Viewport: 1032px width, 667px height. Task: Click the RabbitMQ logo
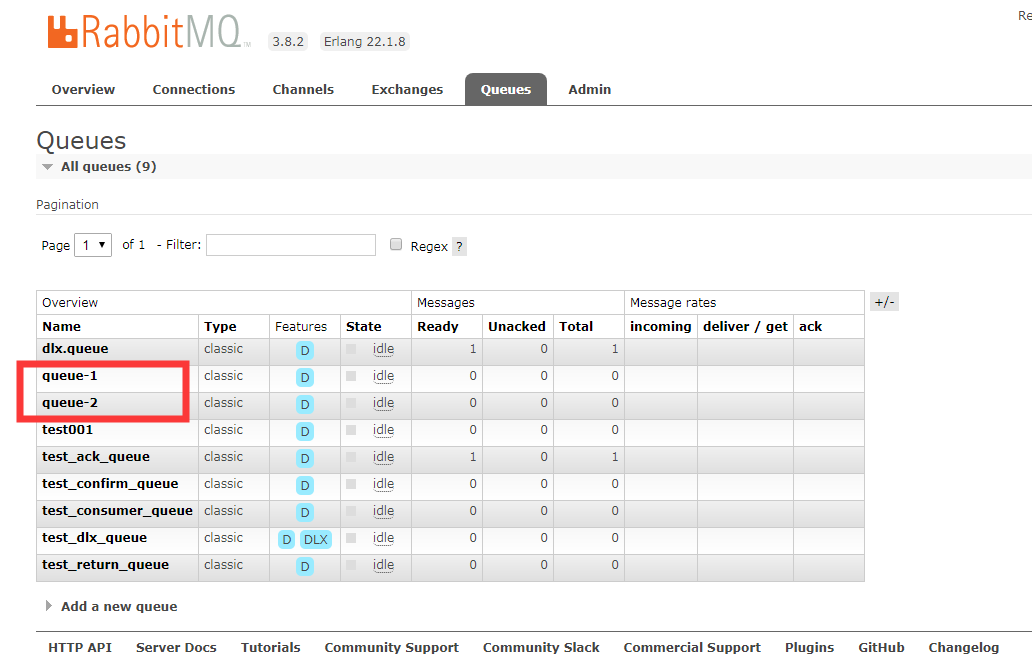[149, 32]
